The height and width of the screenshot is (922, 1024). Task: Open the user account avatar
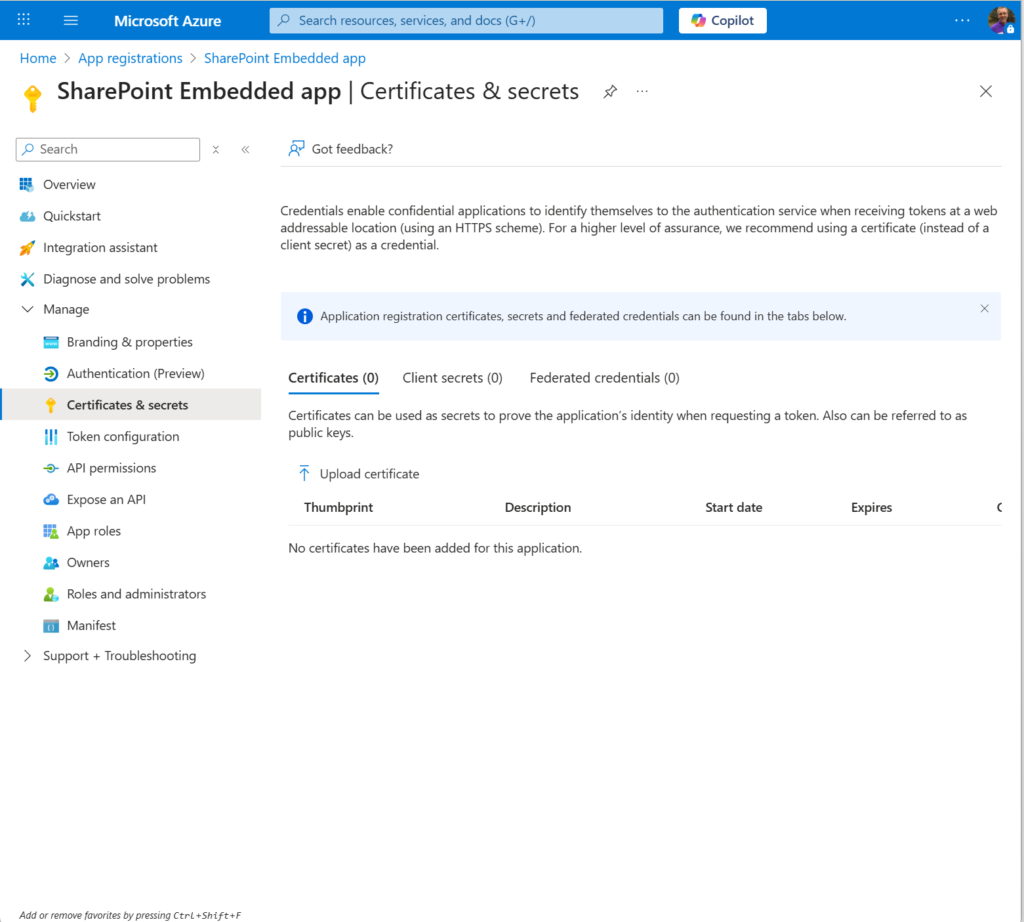click(1001, 20)
